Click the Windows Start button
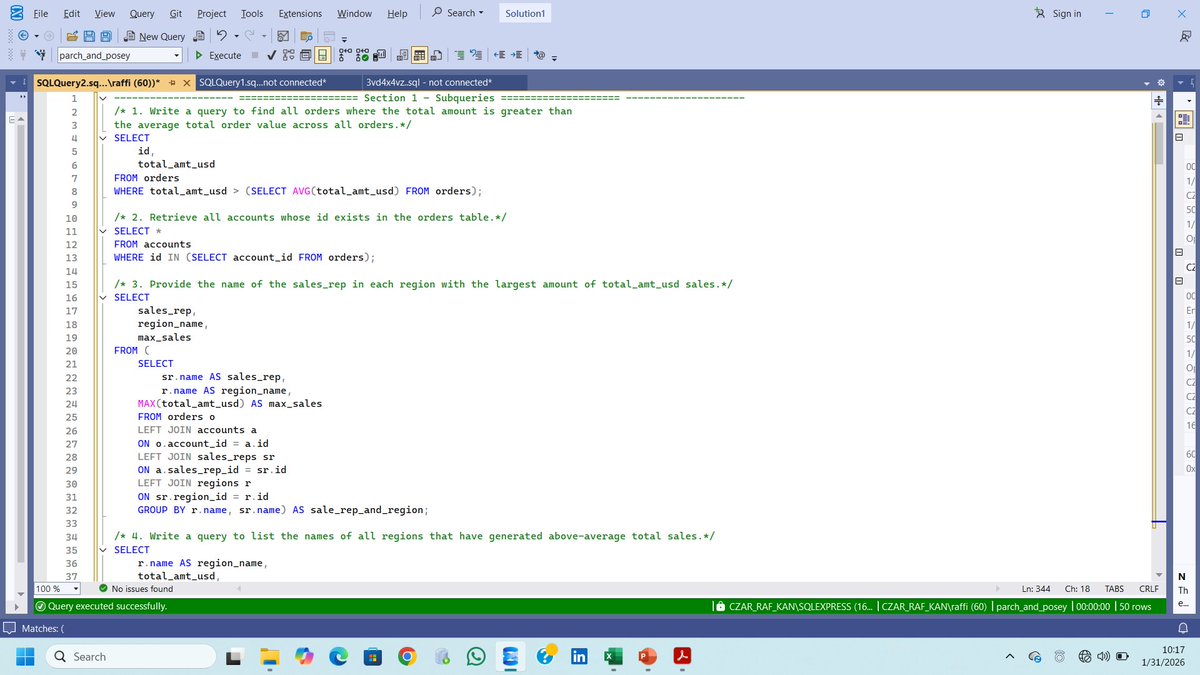The image size is (1200, 675). click(x=25, y=656)
